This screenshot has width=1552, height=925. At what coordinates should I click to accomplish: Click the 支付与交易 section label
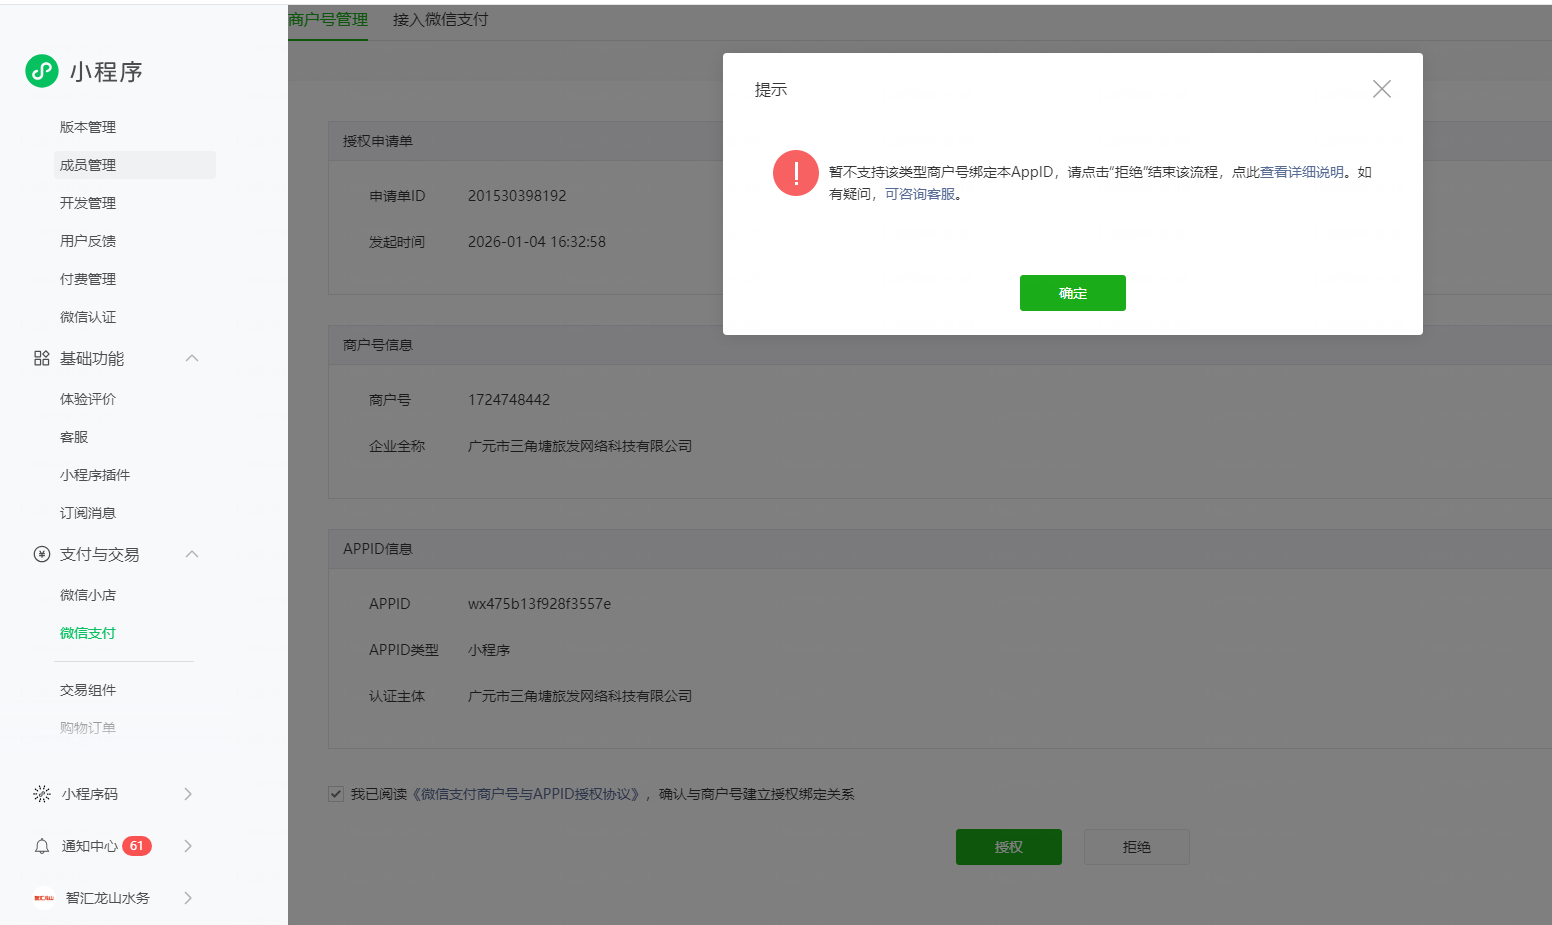coord(100,554)
